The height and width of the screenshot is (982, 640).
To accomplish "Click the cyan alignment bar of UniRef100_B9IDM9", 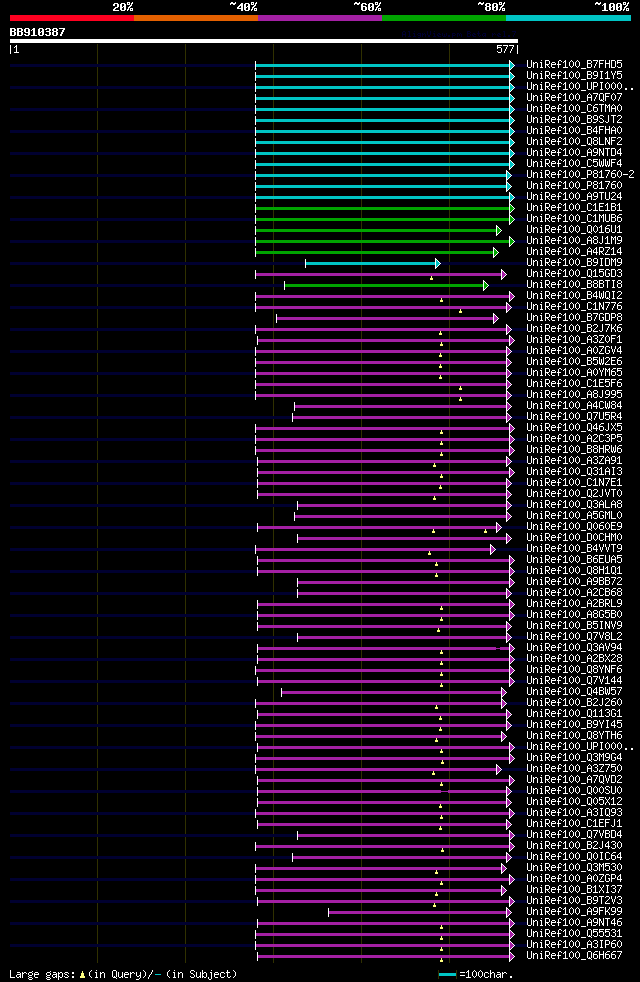I will pos(373,264).
